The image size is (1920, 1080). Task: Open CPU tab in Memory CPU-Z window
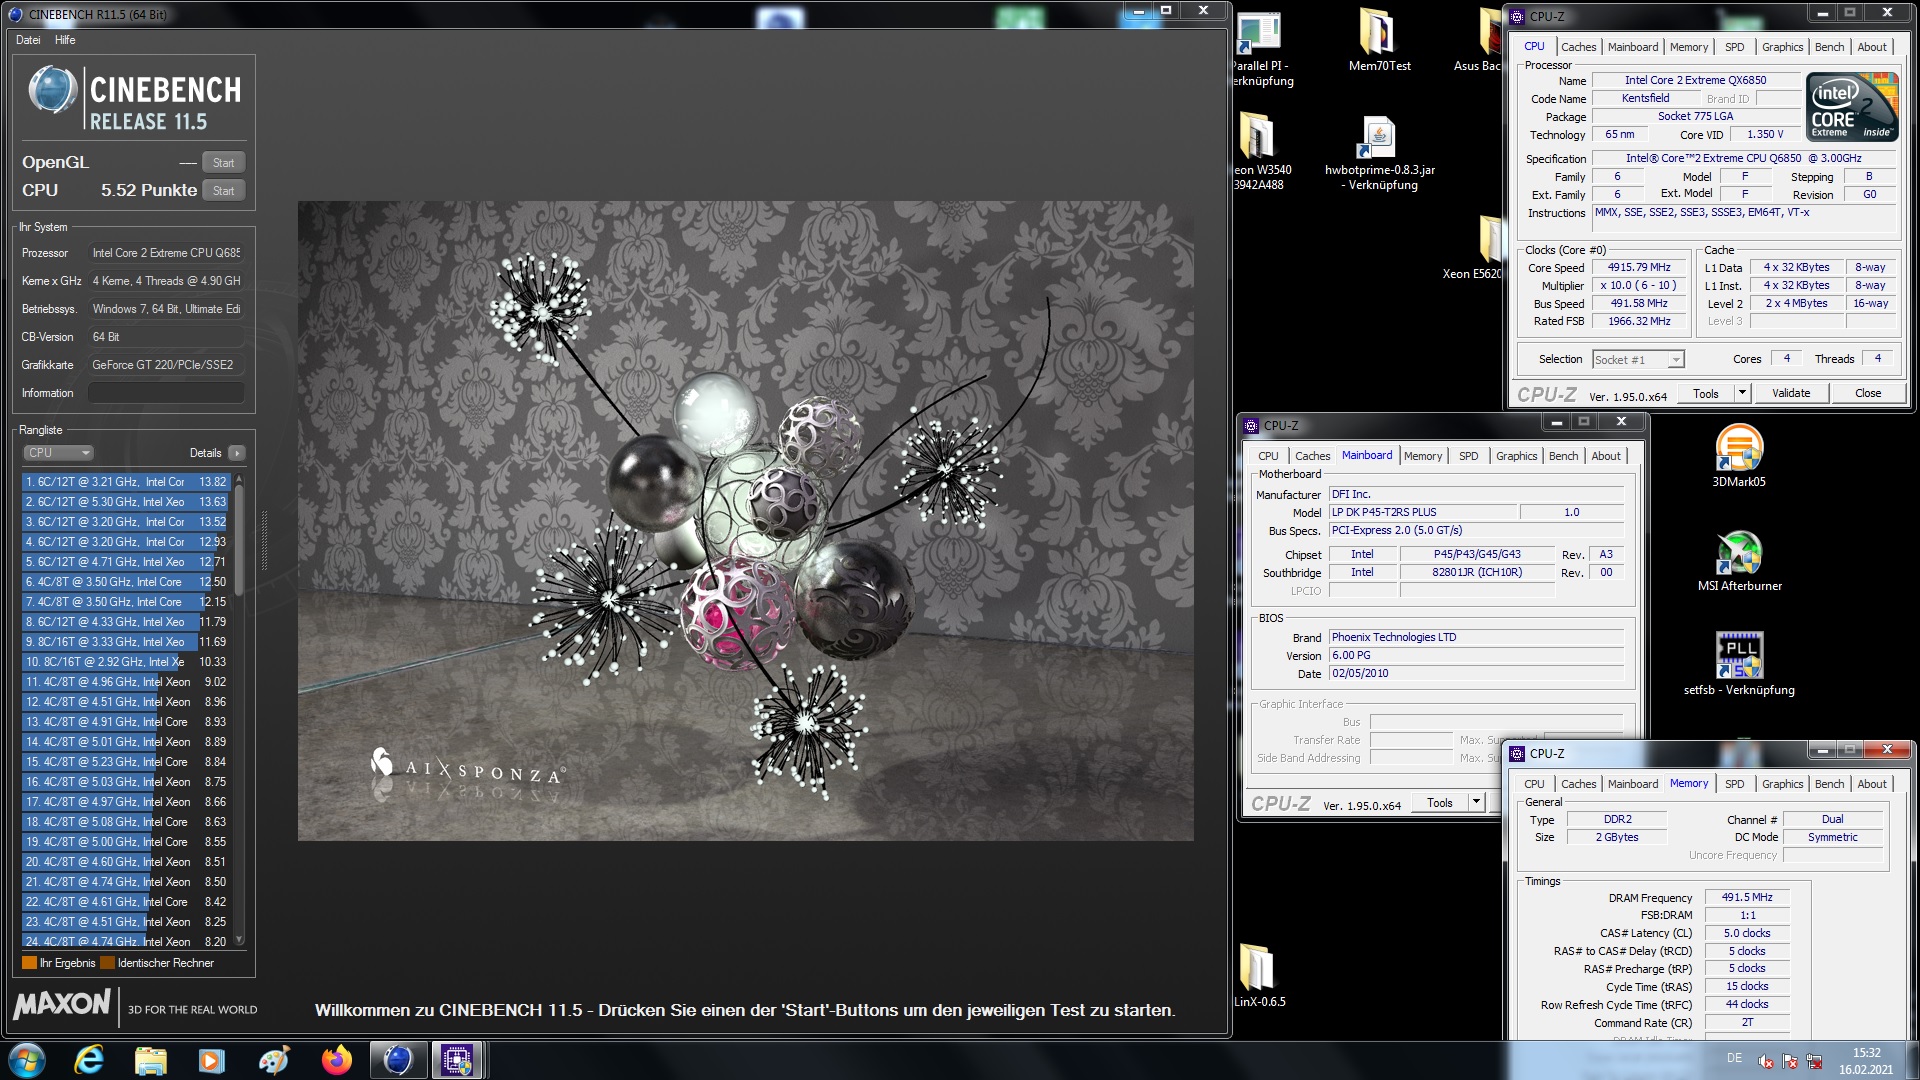[1534, 784]
